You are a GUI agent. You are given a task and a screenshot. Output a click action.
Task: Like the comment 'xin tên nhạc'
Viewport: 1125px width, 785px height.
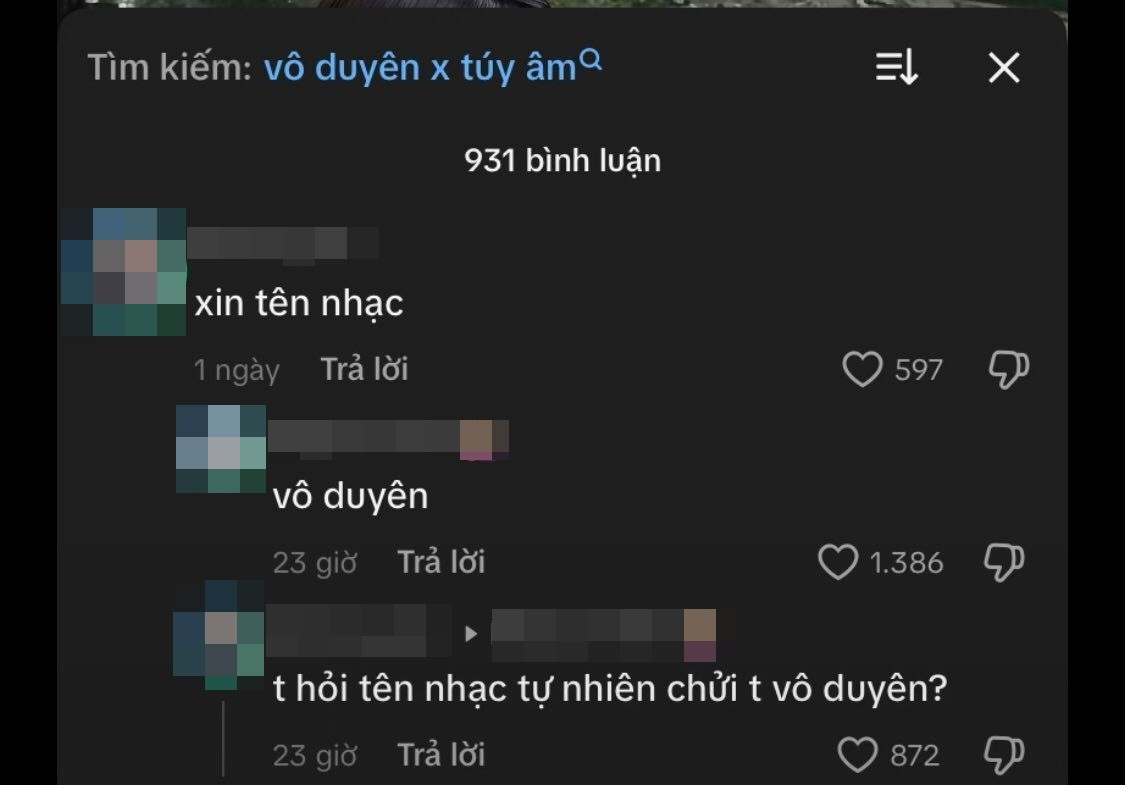coord(862,369)
